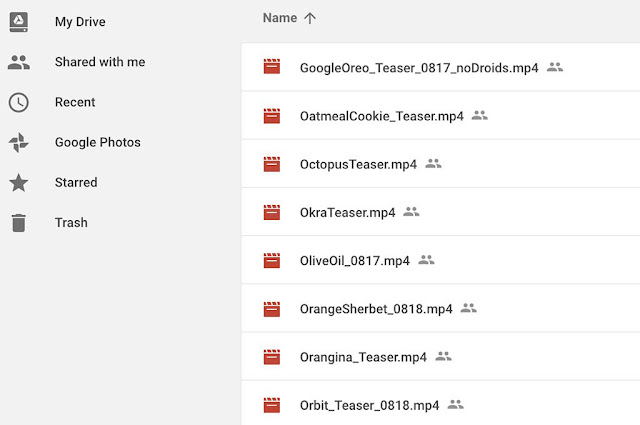Click shared icon beside OrangeSherbet_0818.mp4
Viewport: 640px width, 425px height.
469,308
